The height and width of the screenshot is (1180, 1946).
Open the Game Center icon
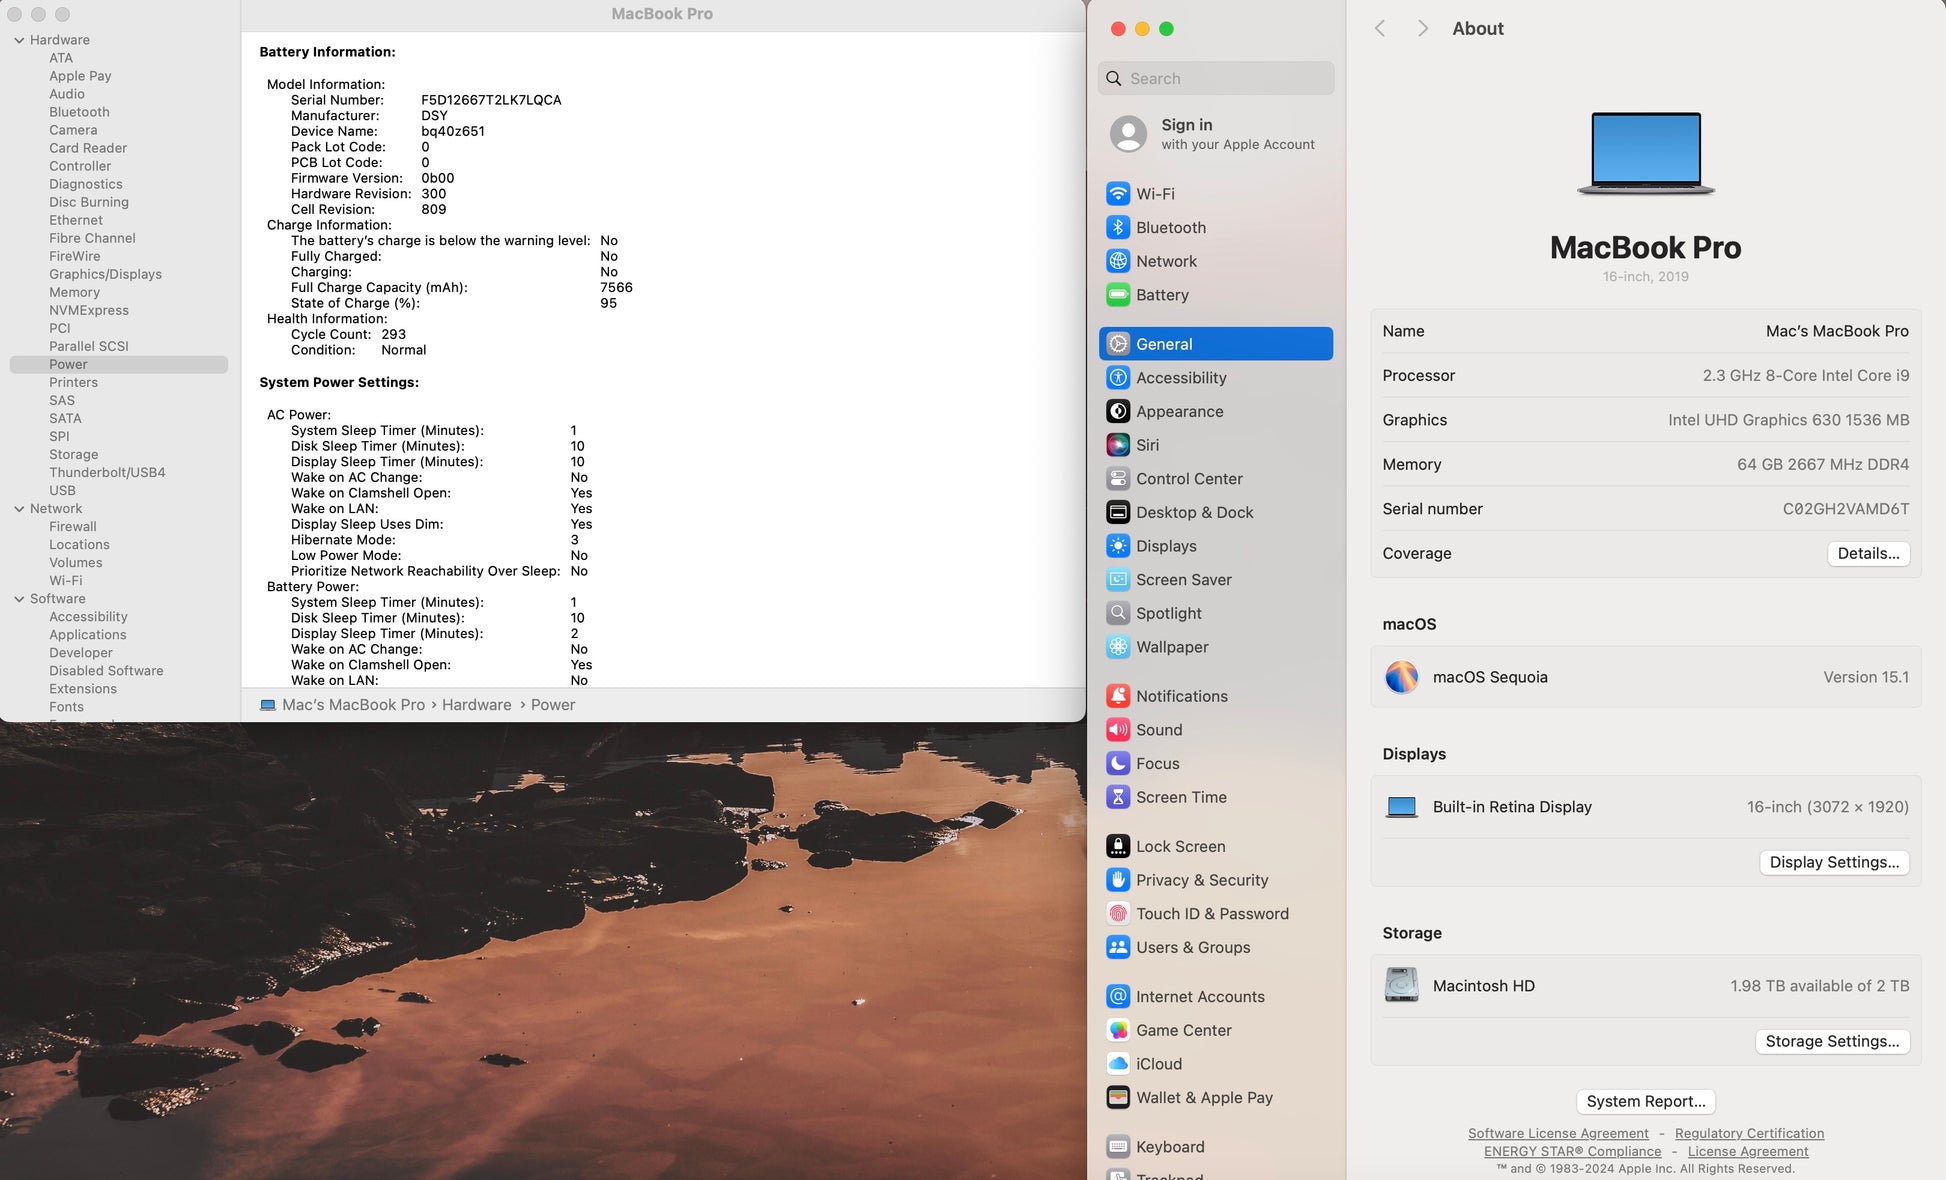1118,1030
